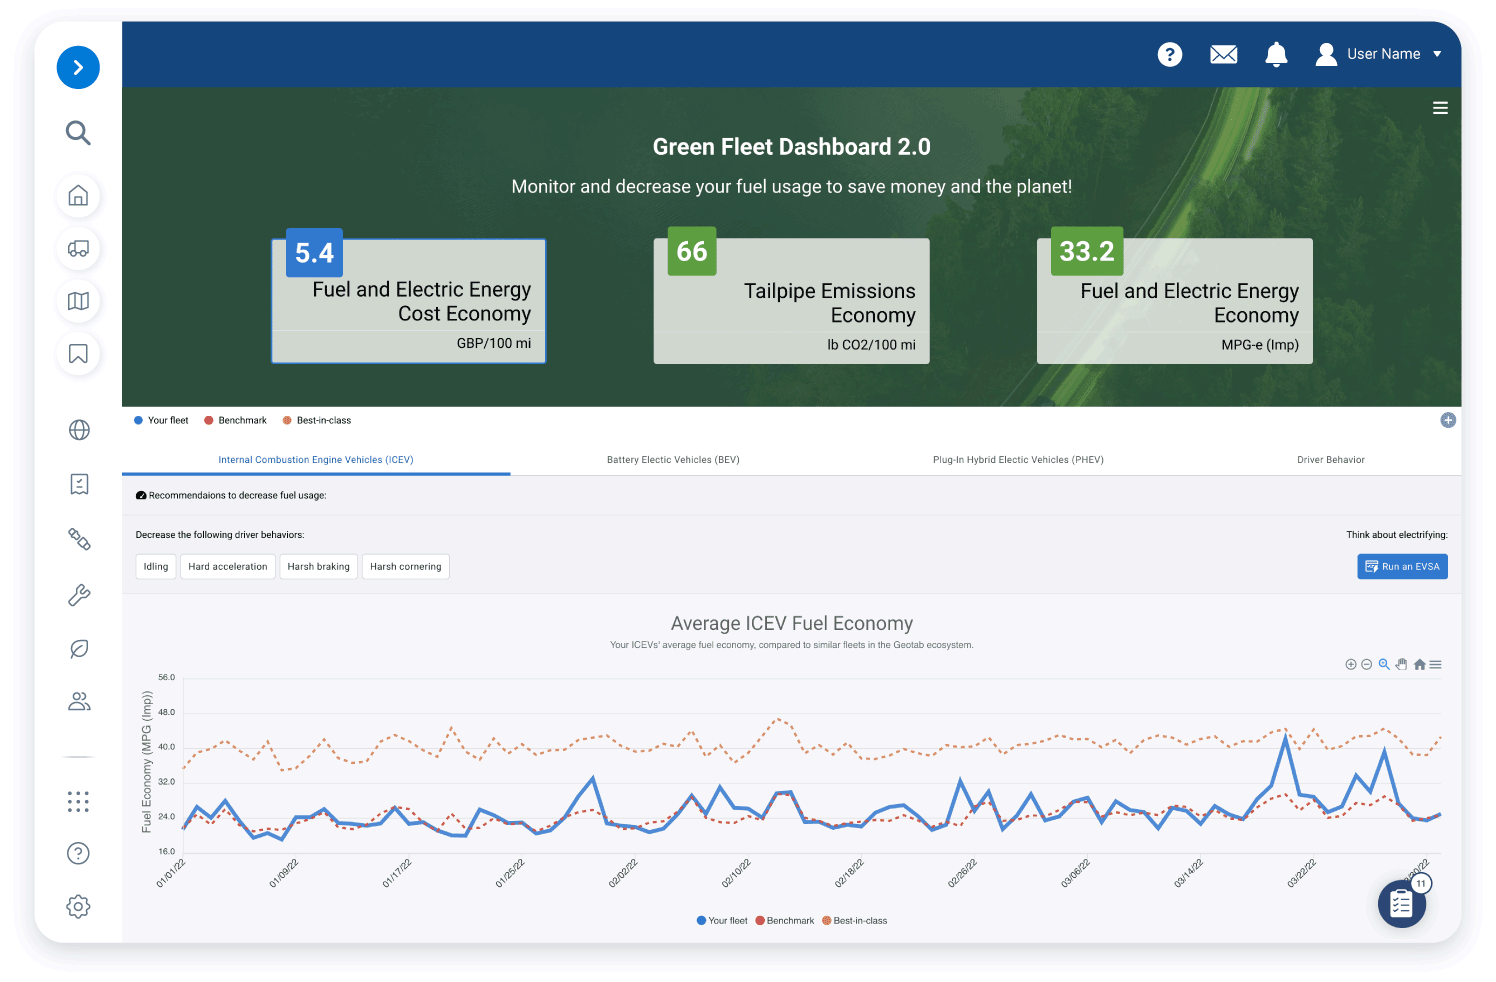Open the User Name account dropdown
1496x982 pixels.
click(x=1379, y=54)
